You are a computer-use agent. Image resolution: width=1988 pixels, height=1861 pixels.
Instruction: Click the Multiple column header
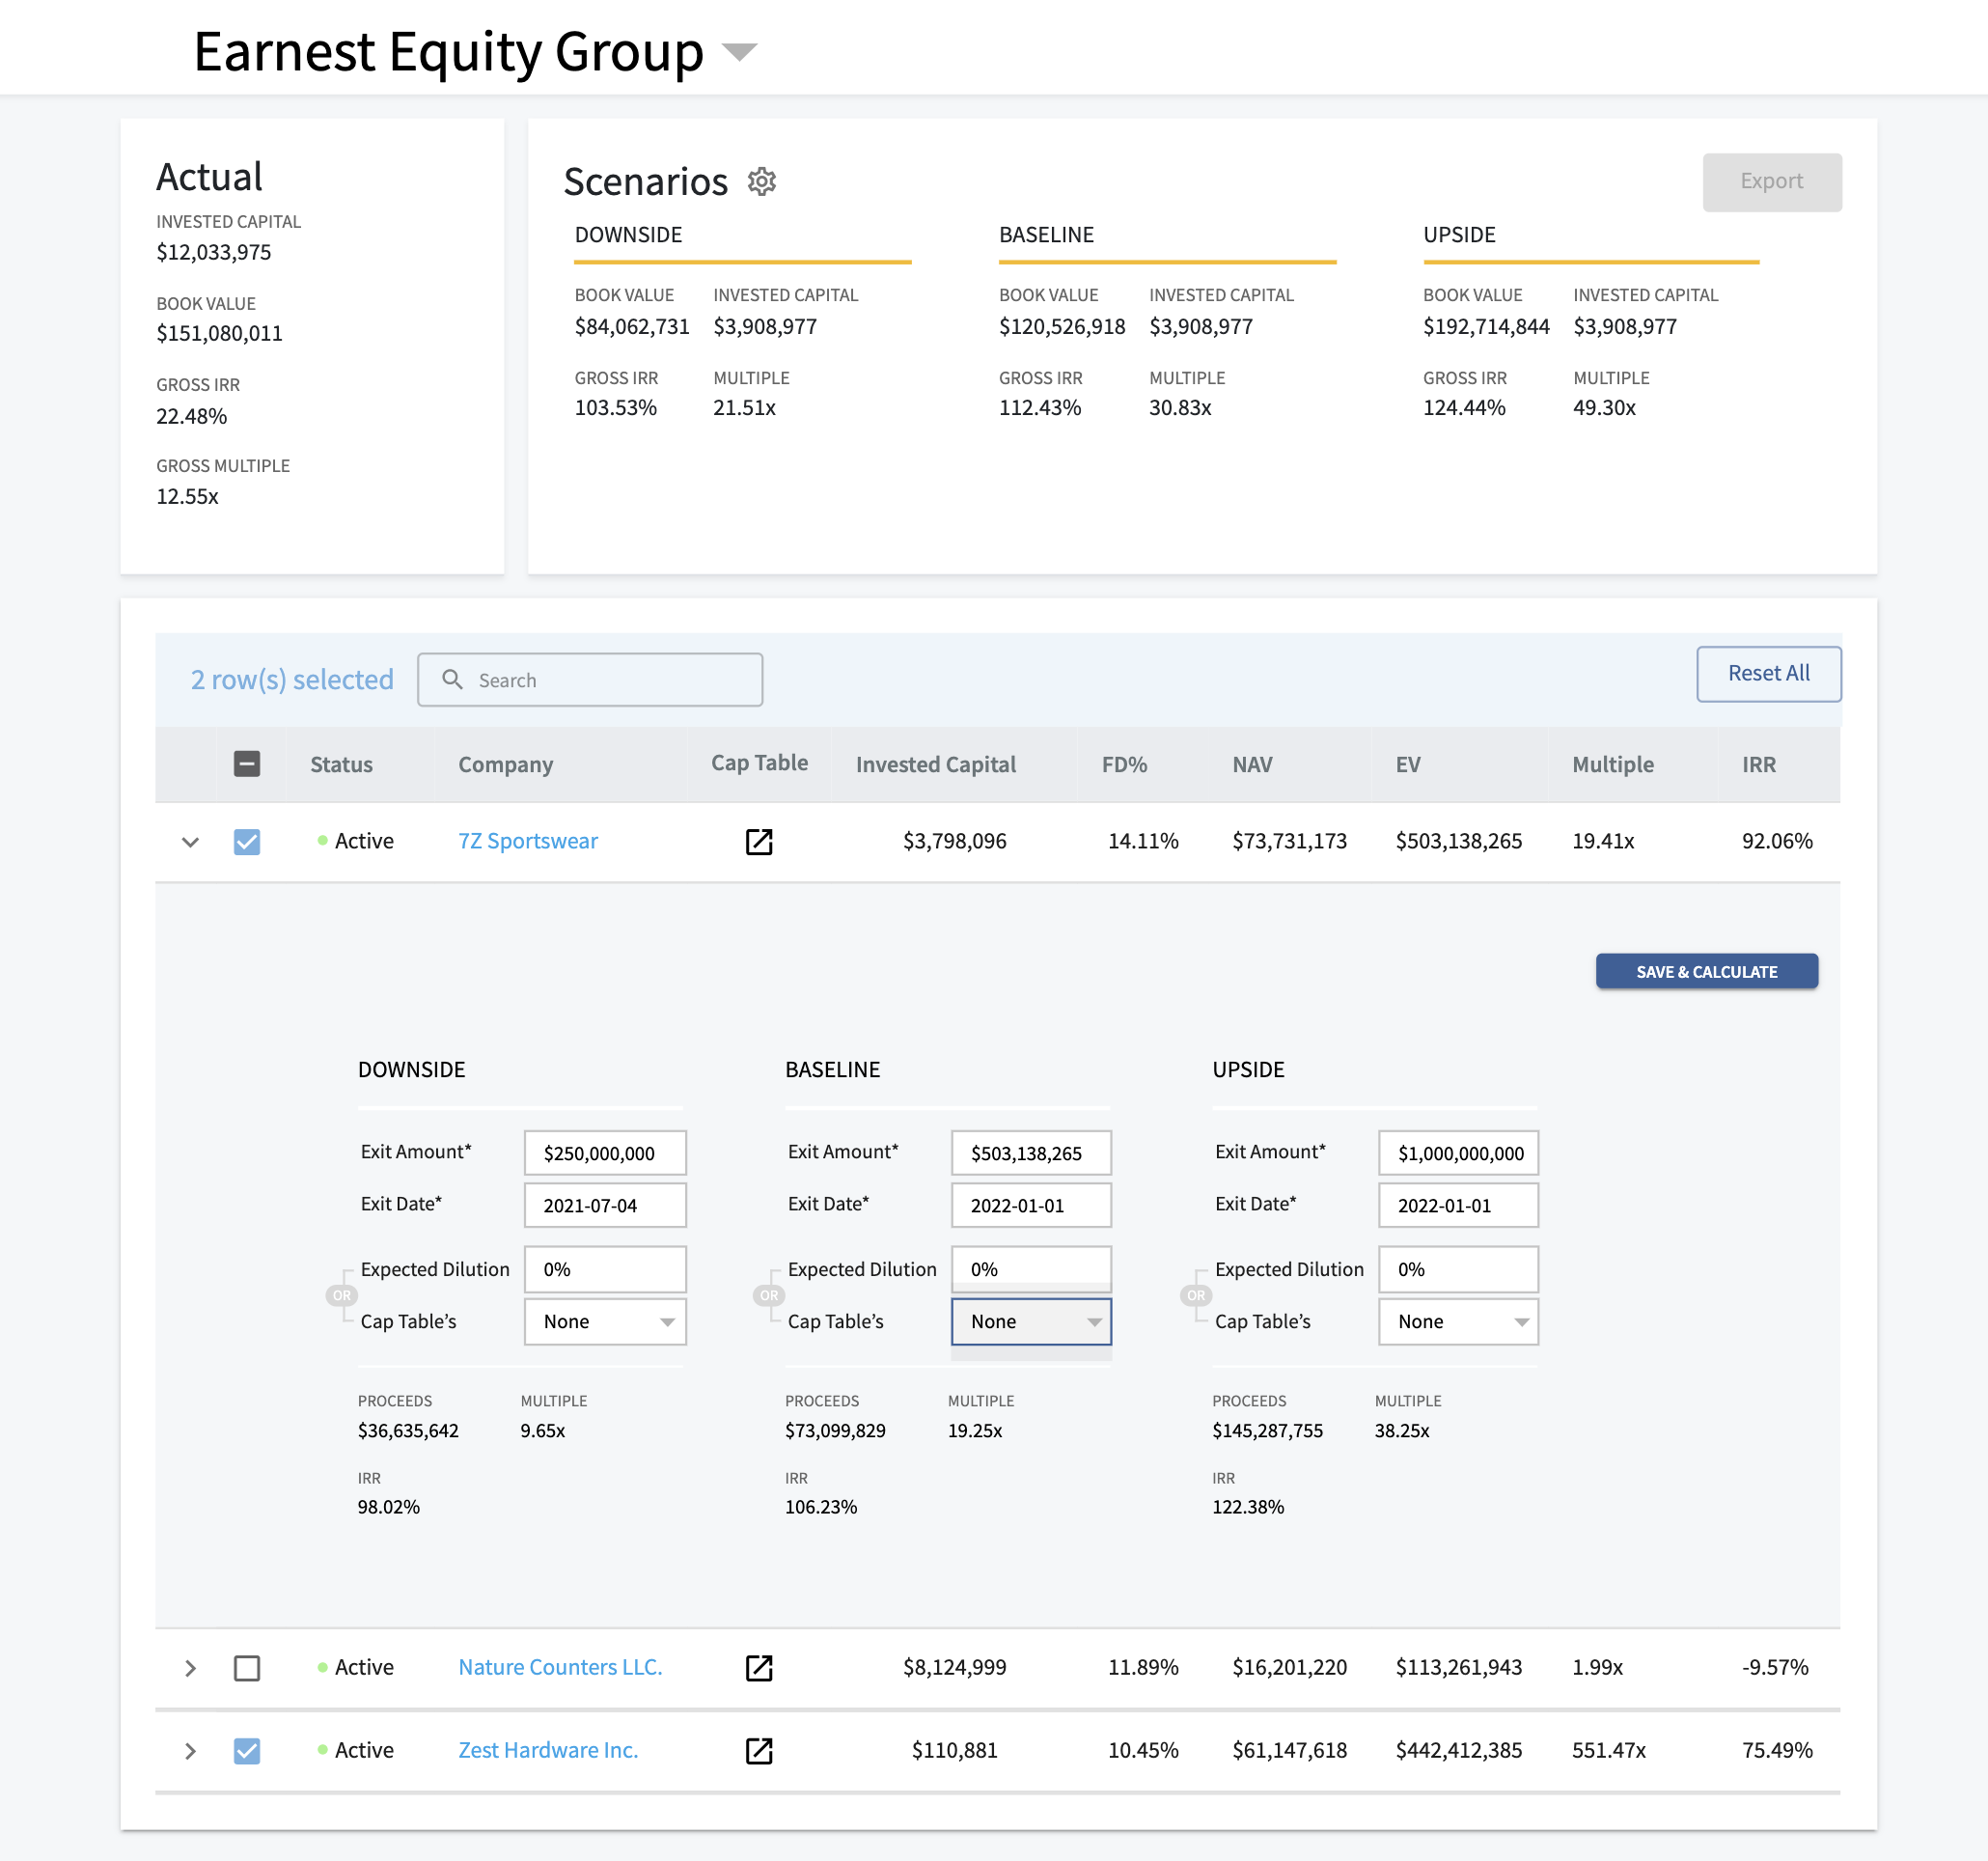[x=1612, y=765]
